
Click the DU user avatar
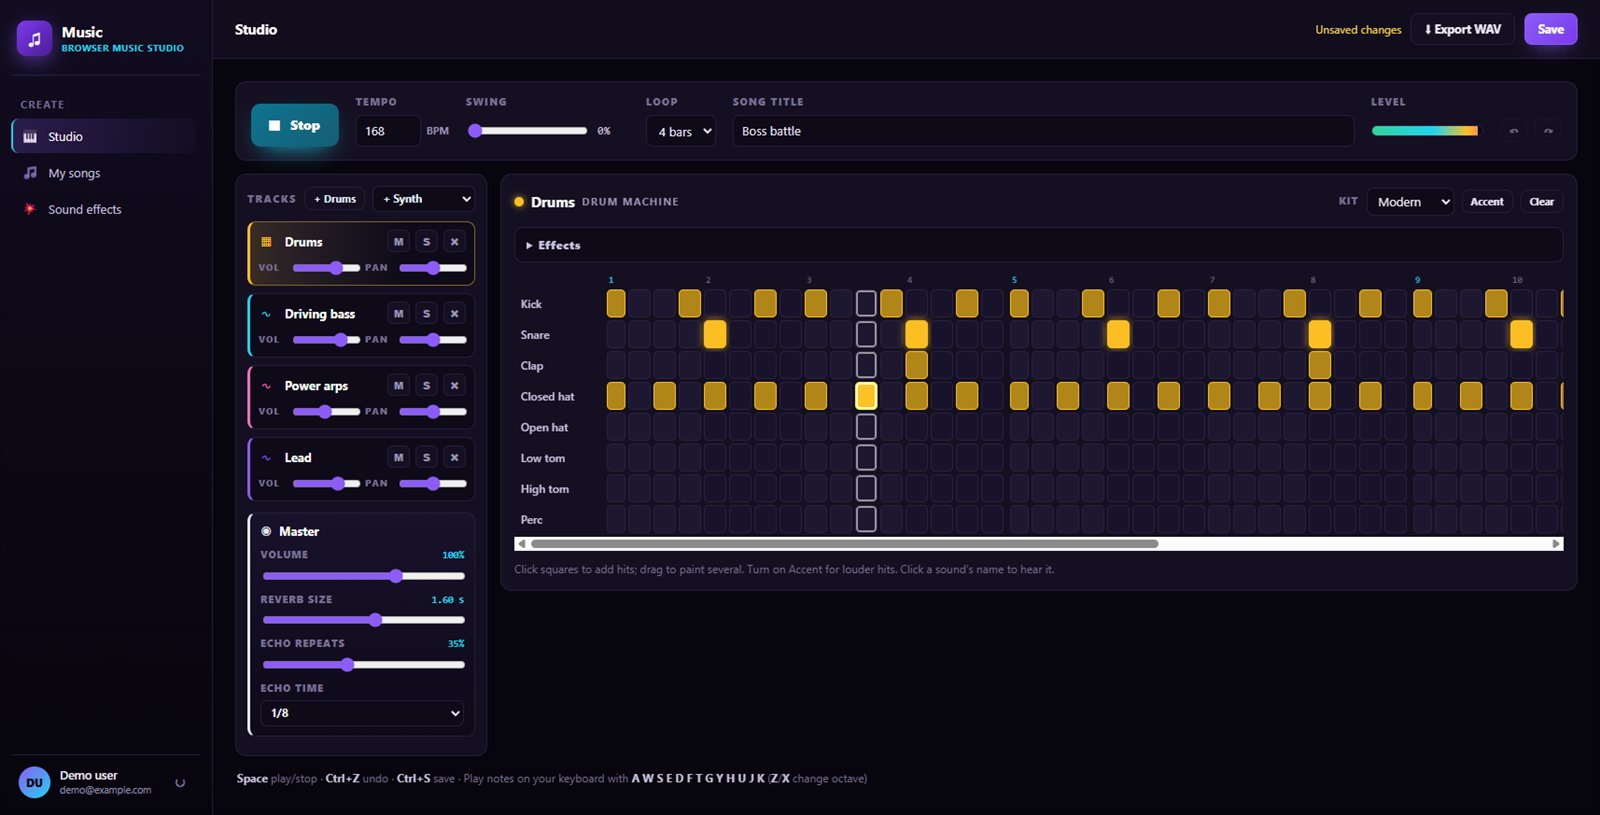[x=34, y=783]
